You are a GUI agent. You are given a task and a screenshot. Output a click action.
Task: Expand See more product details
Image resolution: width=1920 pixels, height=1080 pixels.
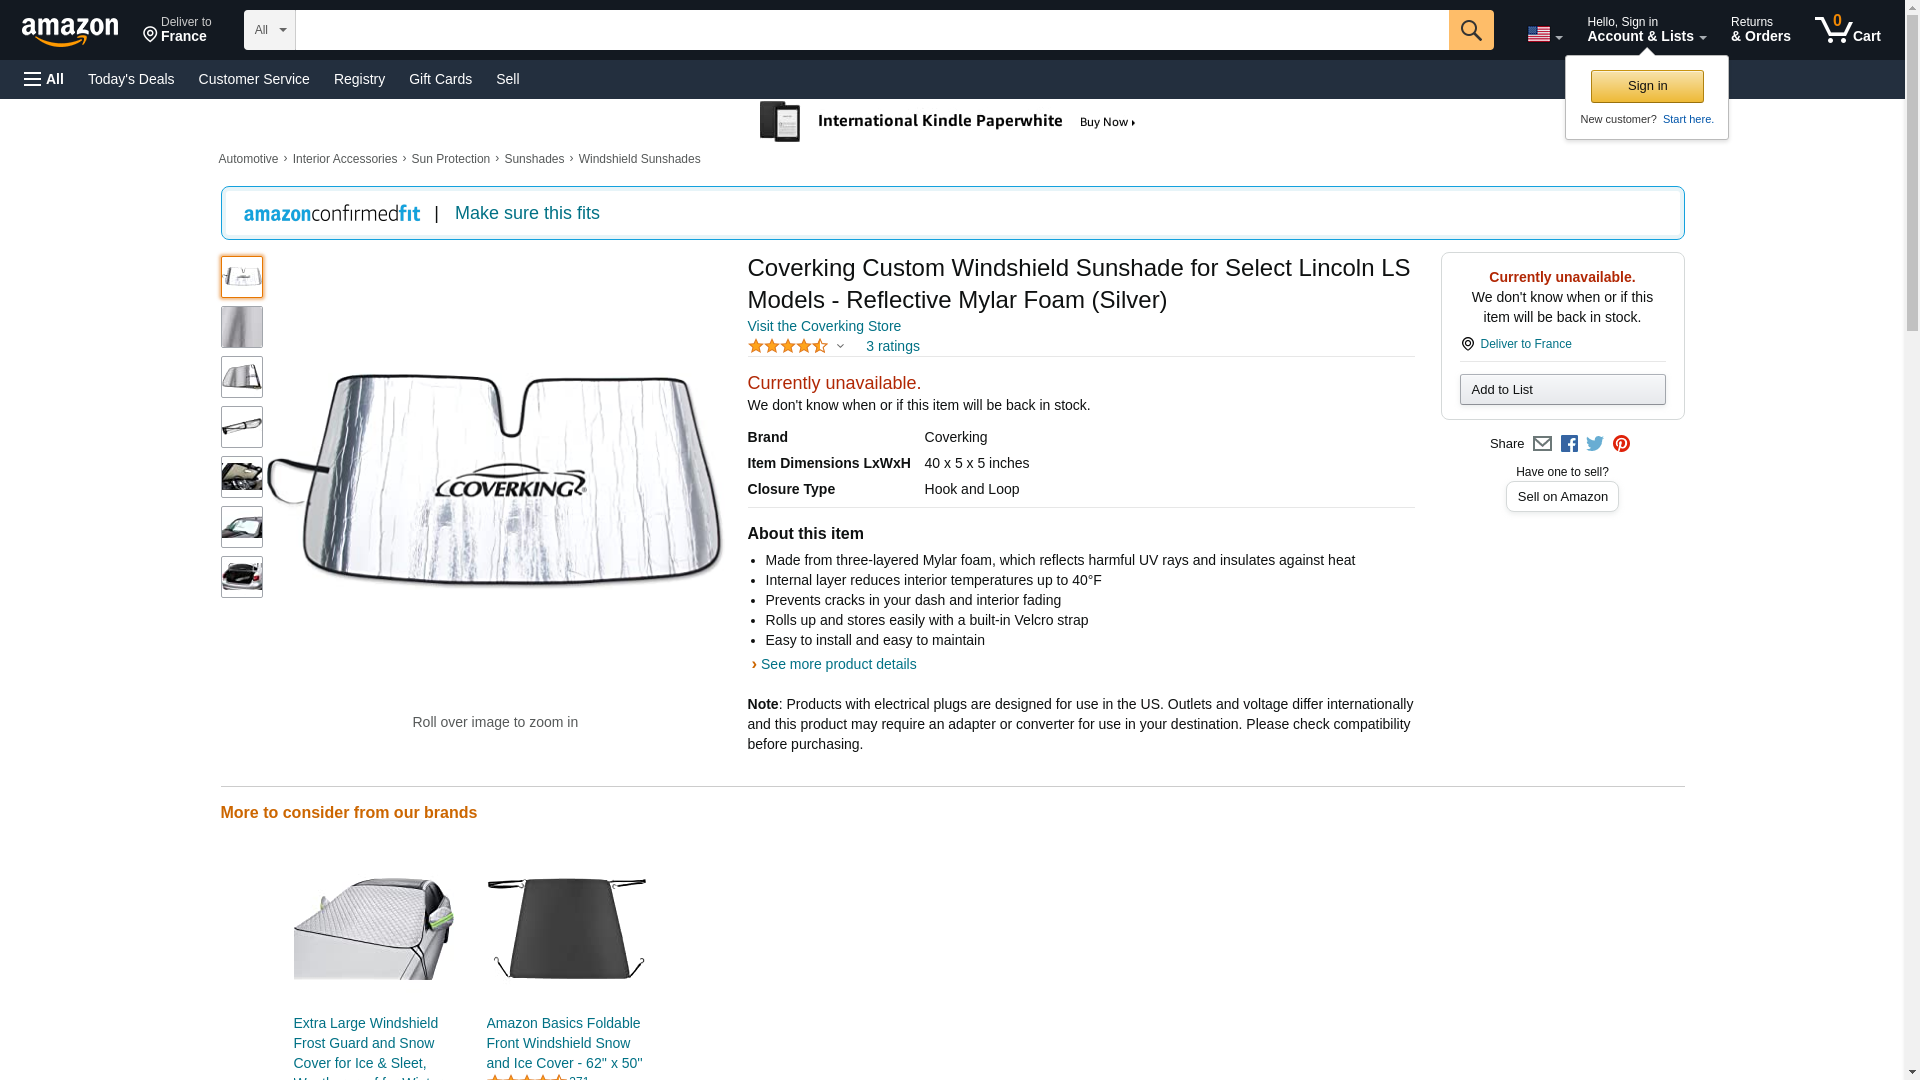coord(837,664)
